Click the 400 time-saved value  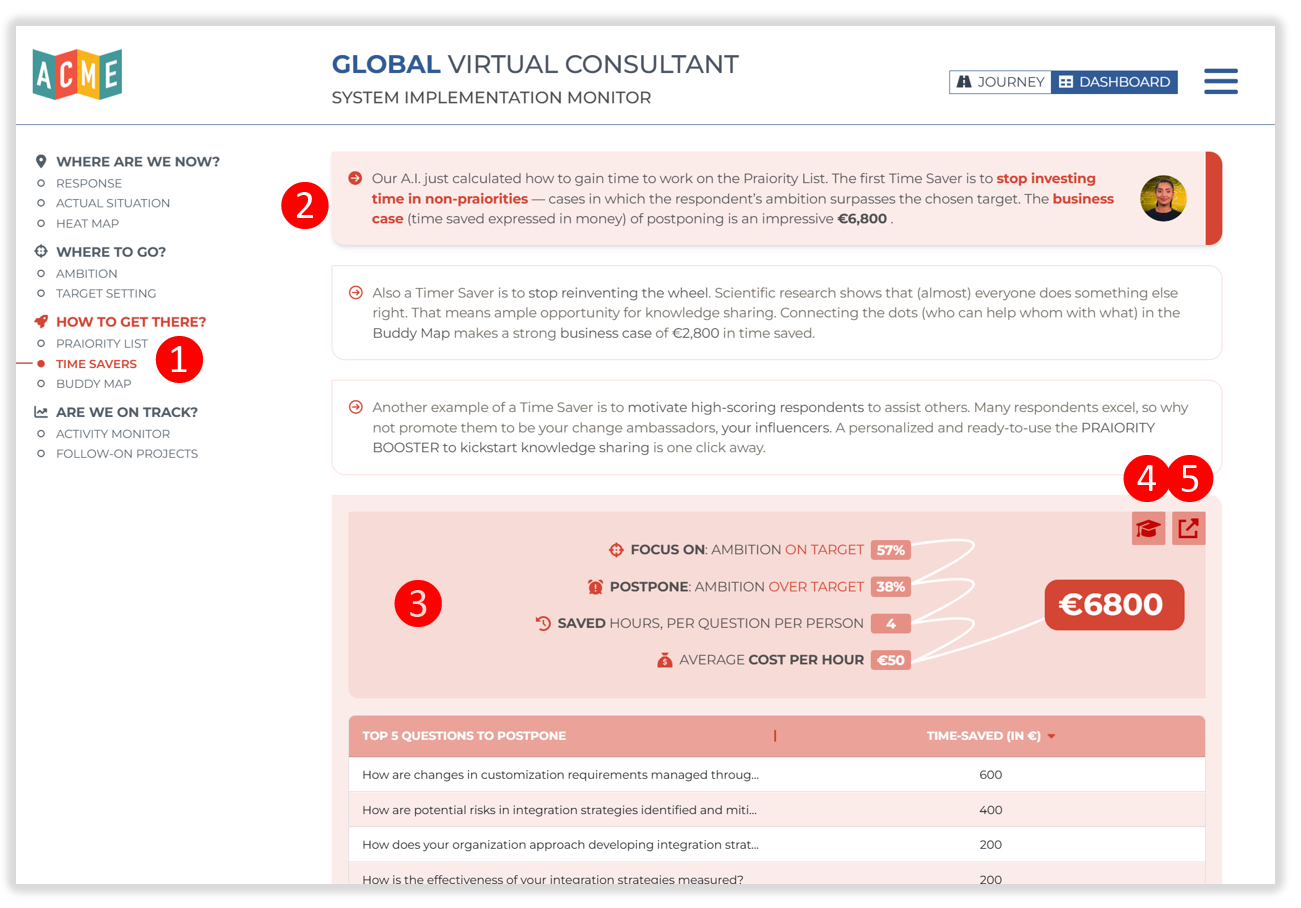click(990, 810)
